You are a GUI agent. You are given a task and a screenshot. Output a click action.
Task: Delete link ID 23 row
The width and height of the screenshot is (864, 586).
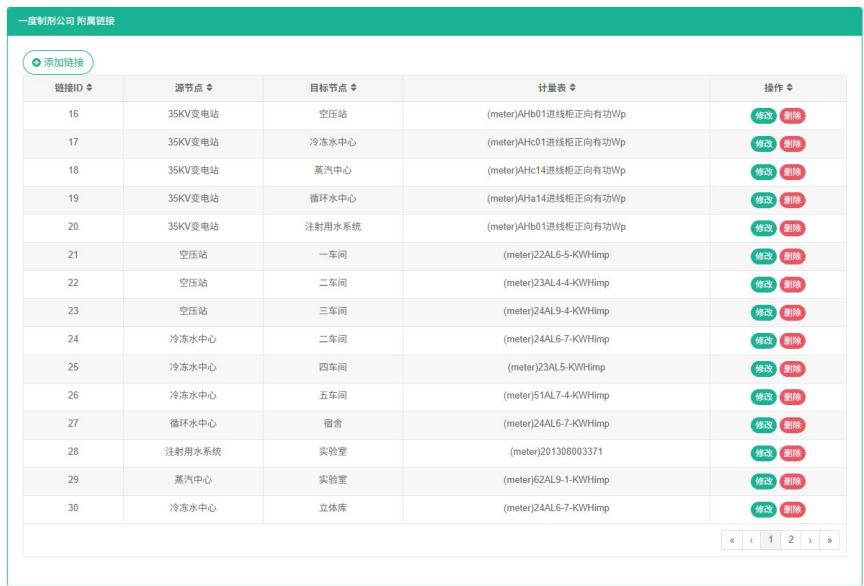pyautogui.click(x=792, y=312)
